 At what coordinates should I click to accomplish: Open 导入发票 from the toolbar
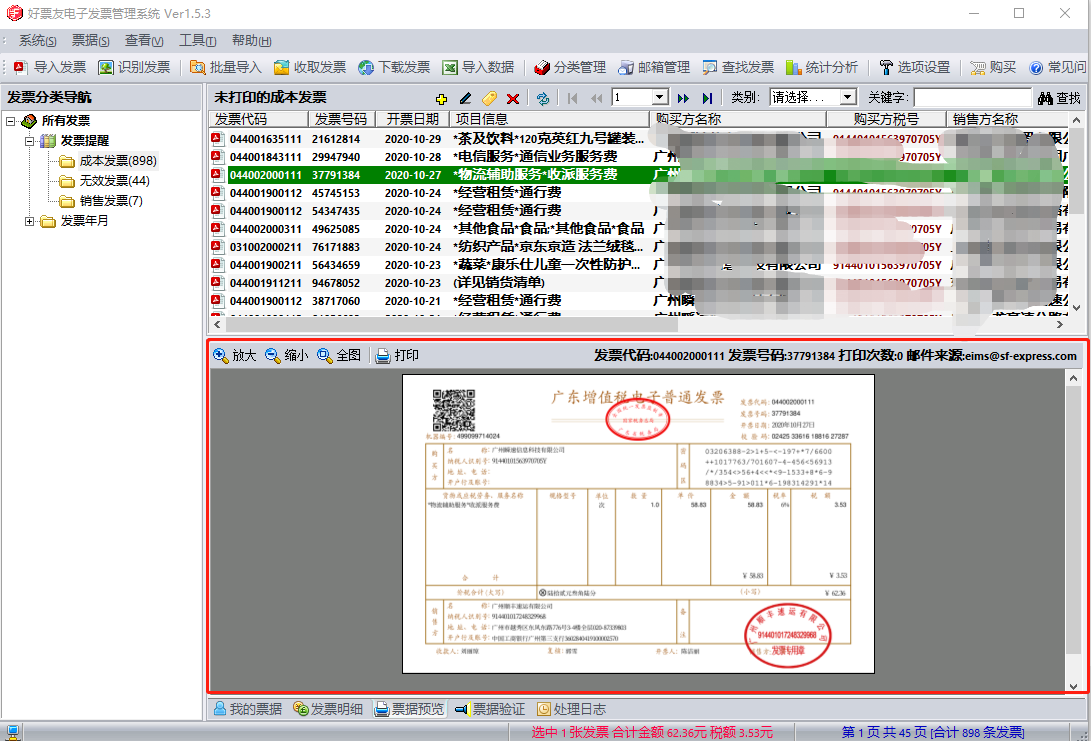pyautogui.click(x=50, y=67)
